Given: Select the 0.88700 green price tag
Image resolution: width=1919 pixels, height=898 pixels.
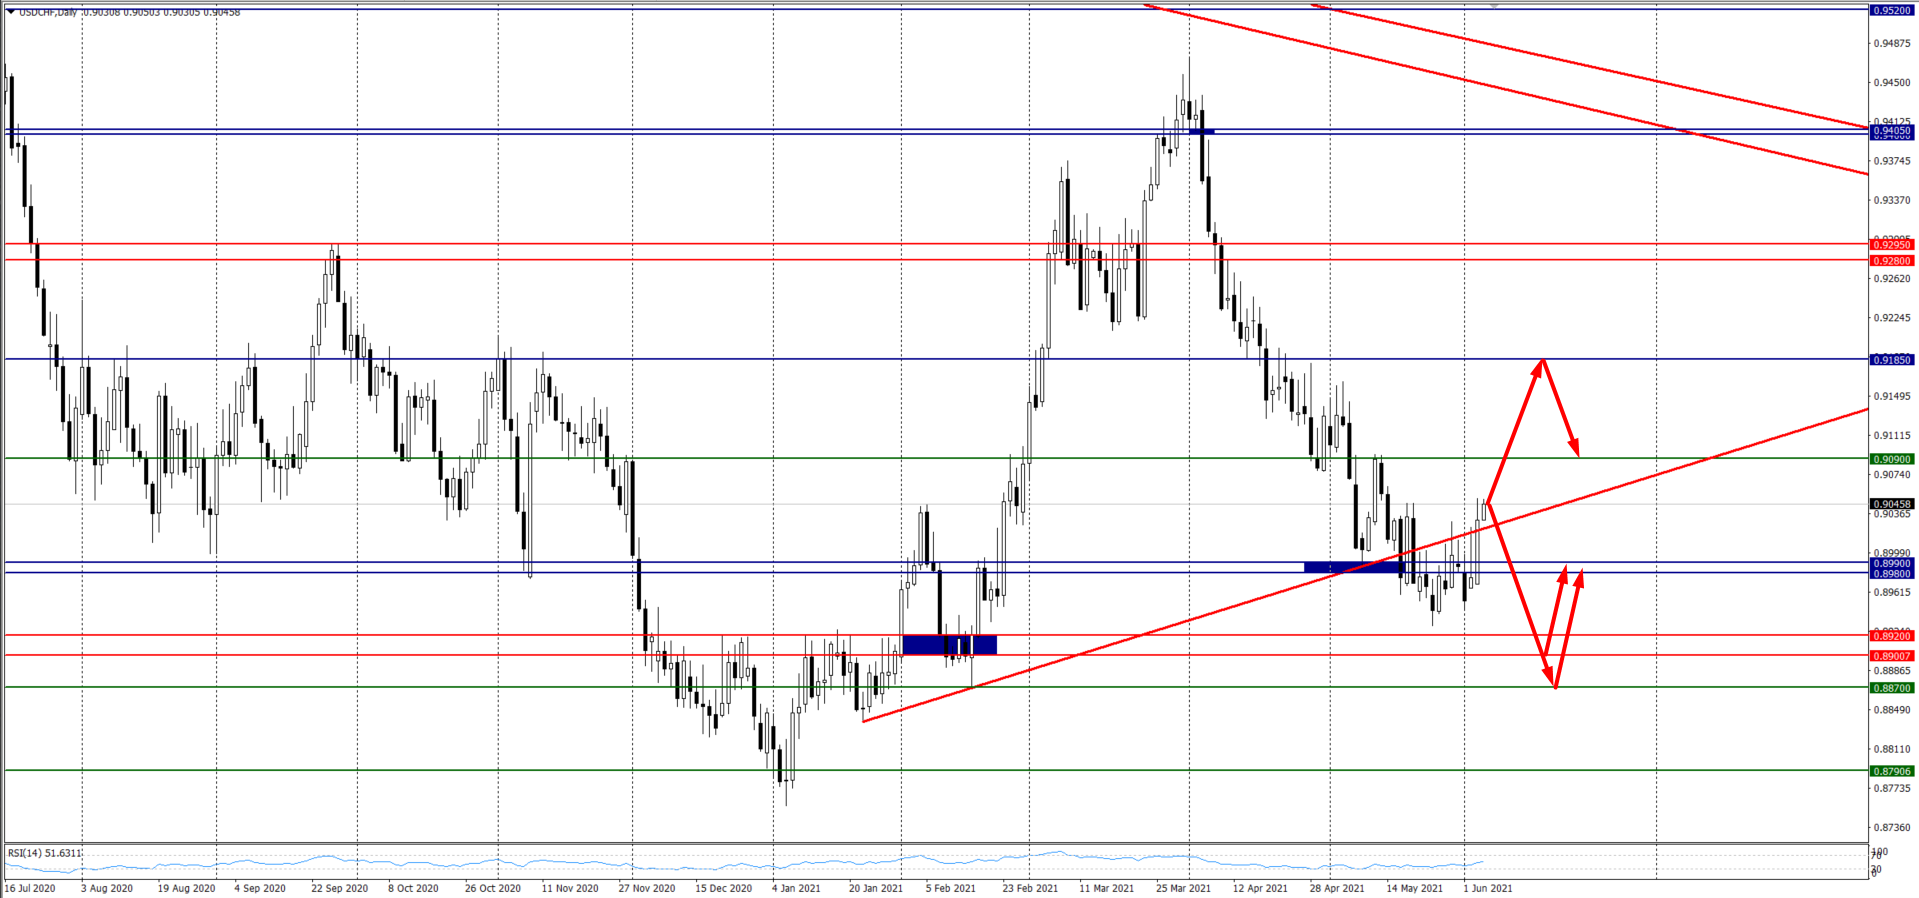Looking at the screenshot, I should (x=1891, y=688).
